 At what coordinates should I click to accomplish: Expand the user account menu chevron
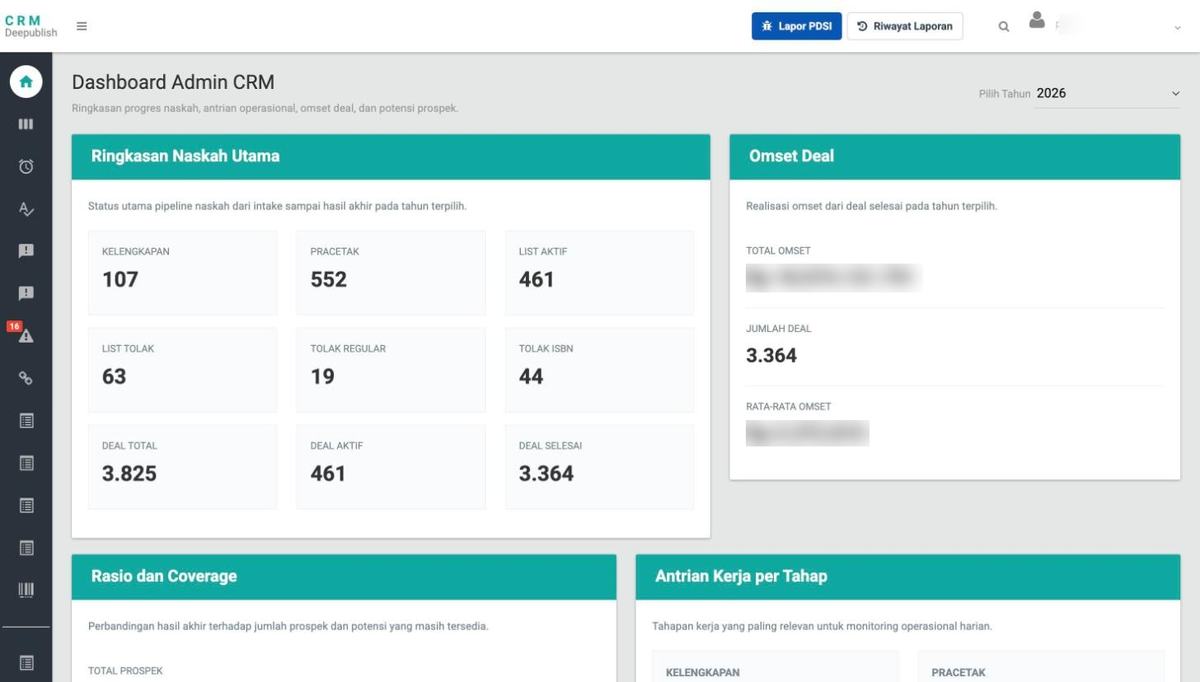(1177, 28)
